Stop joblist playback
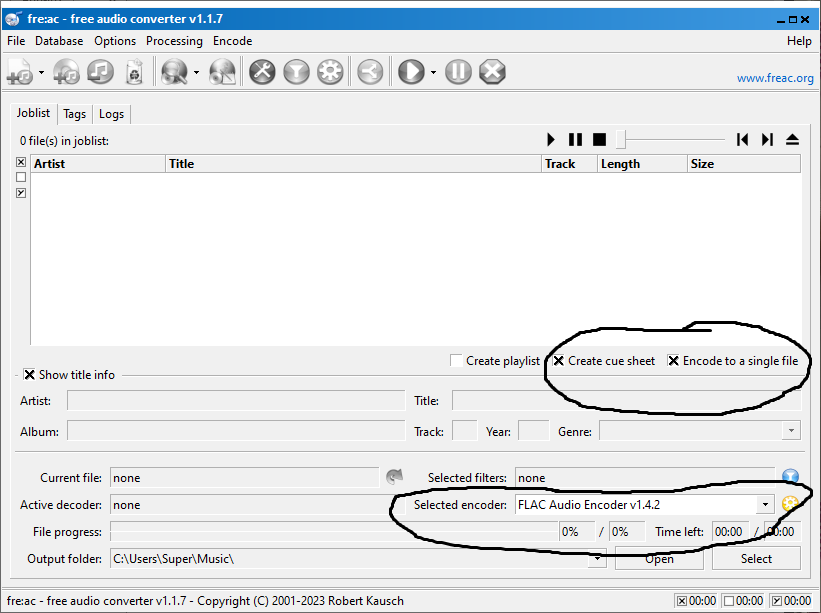Image resolution: width=821 pixels, height=613 pixels. pos(600,140)
